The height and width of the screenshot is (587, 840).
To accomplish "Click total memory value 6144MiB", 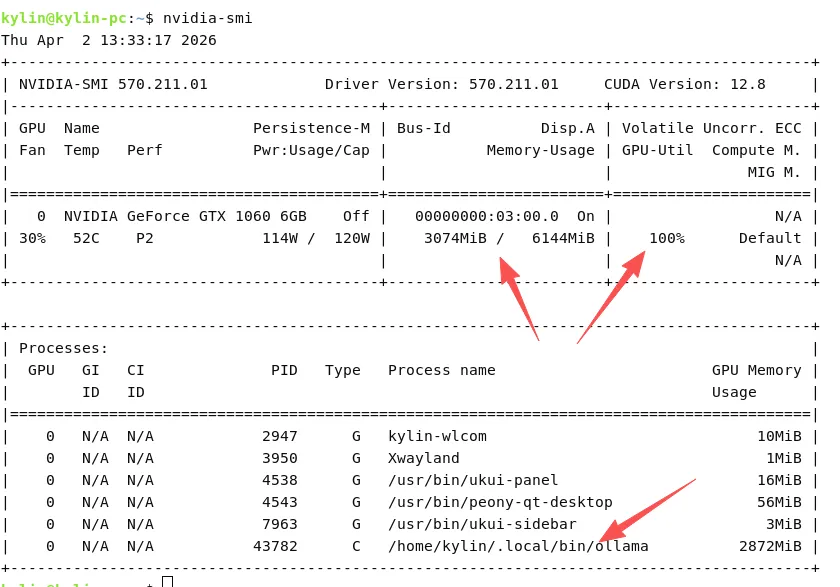I will point(563,238).
